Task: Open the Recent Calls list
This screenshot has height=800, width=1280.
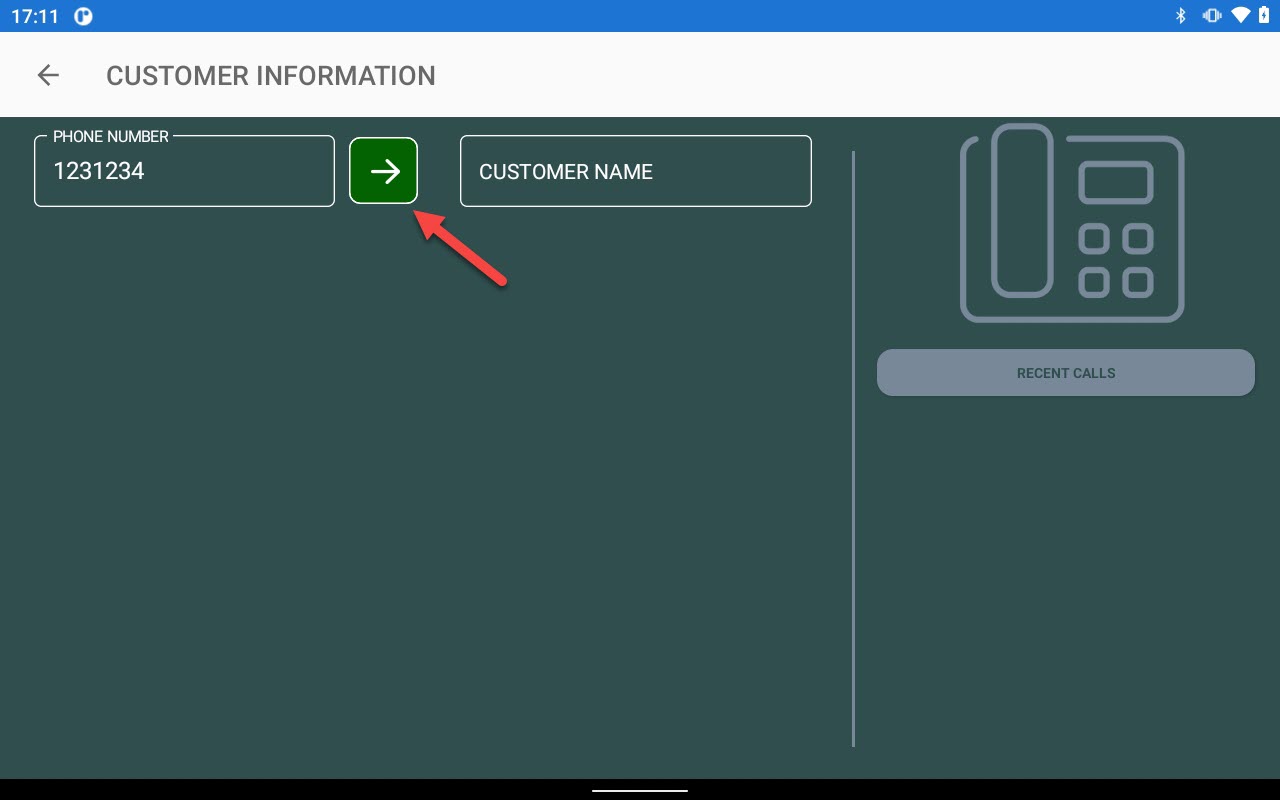Action: [x=1065, y=373]
